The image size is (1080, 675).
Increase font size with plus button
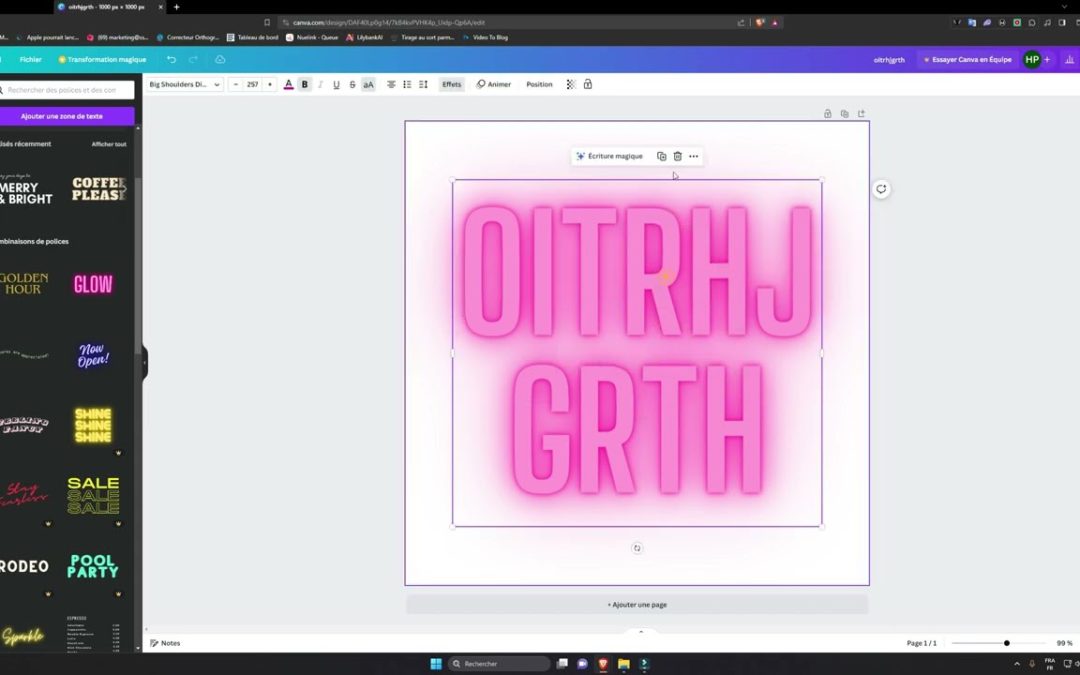(x=270, y=85)
